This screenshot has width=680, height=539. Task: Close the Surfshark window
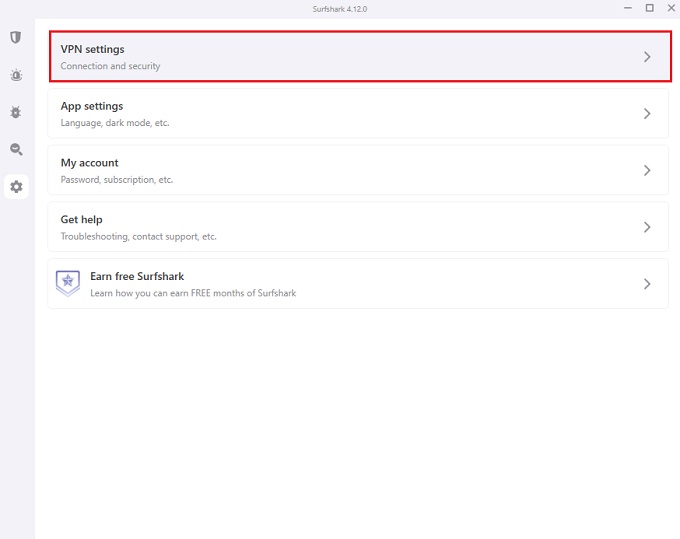pos(671,8)
